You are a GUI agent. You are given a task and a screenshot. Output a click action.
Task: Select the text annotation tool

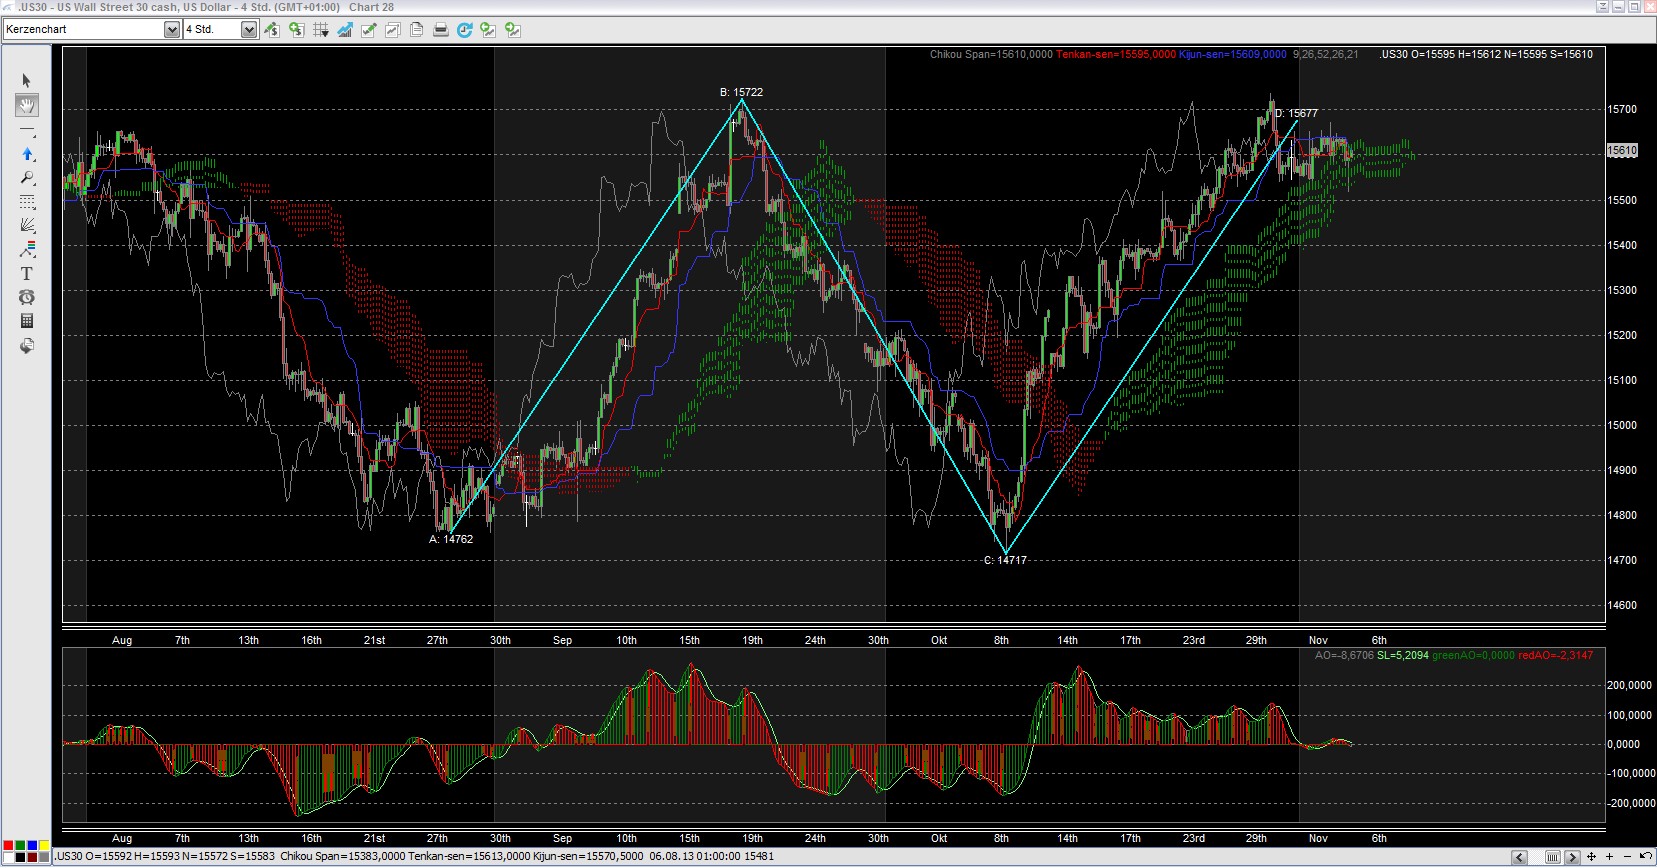tap(27, 273)
